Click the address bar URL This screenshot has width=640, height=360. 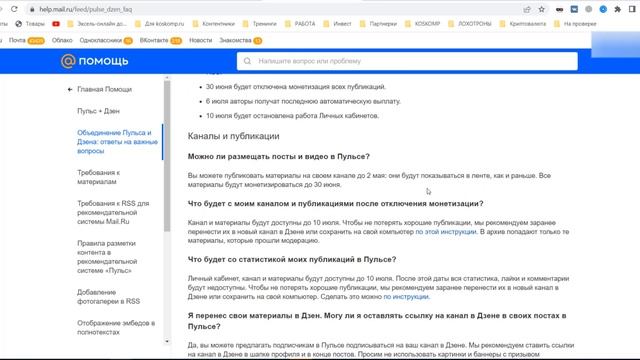pyautogui.click(x=86, y=9)
